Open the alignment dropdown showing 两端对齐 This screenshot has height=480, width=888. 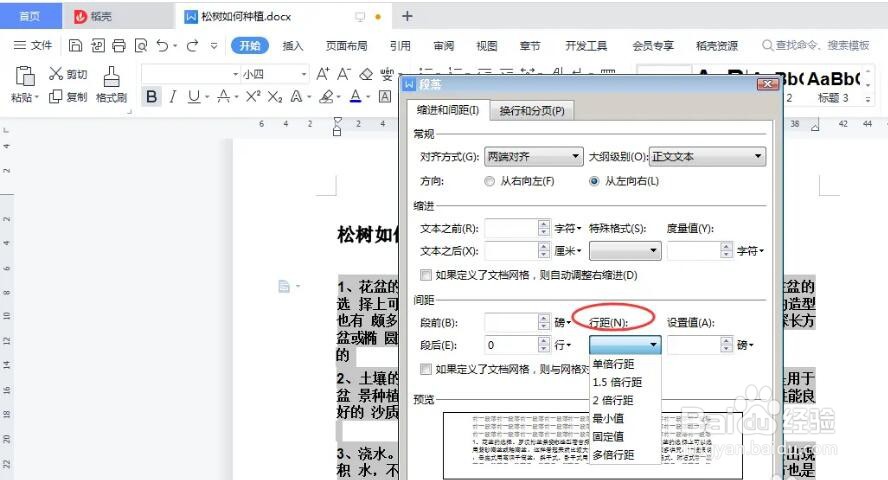tap(533, 156)
